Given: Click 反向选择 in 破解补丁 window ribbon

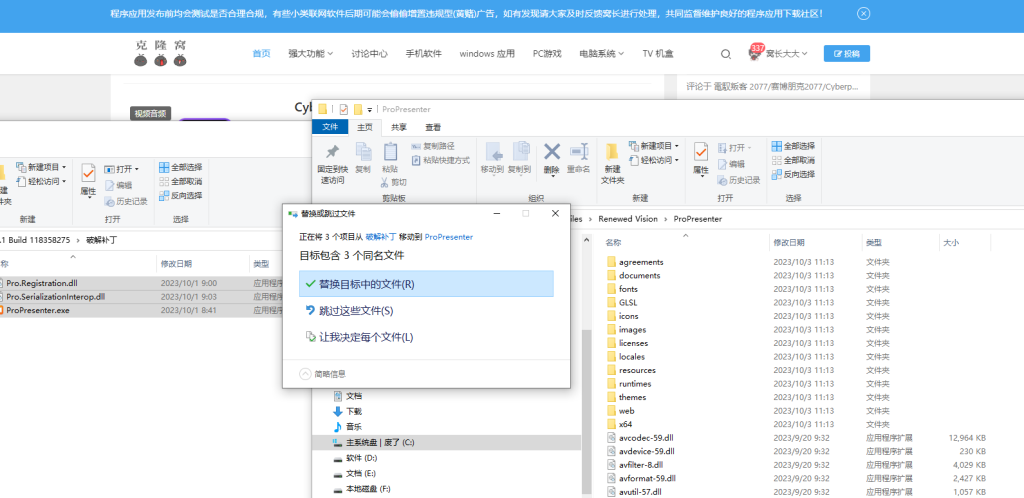Looking at the screenshot, I should (x=181, y=196).
